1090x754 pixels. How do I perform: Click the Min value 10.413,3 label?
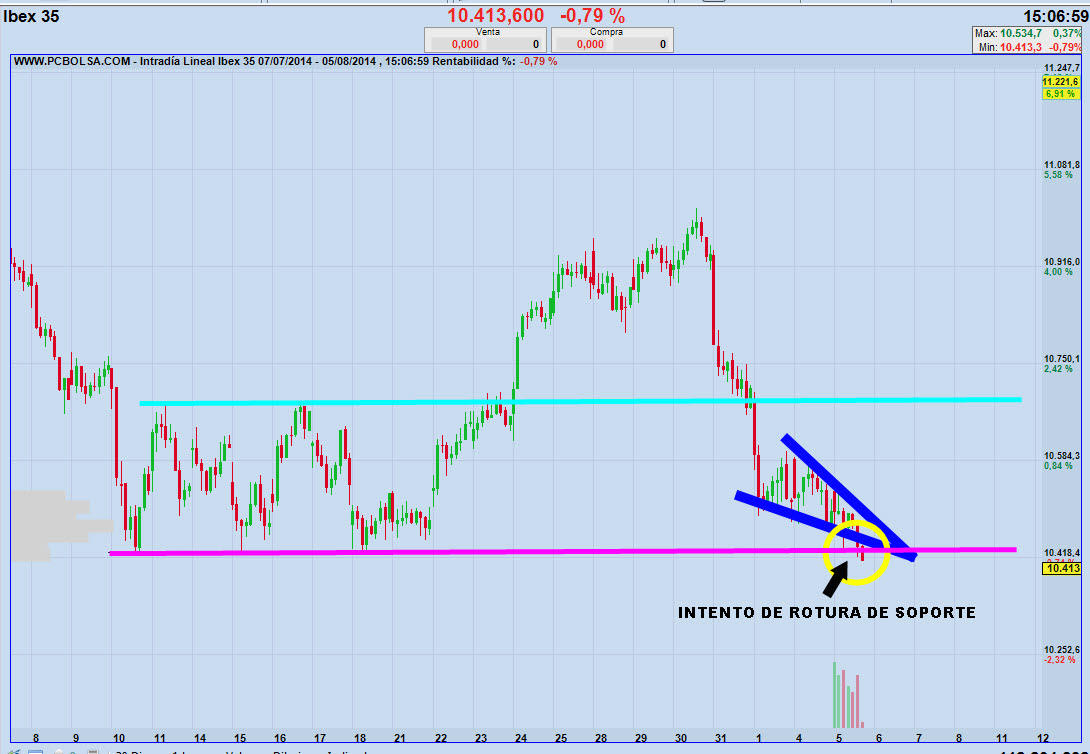(1014, 47)
